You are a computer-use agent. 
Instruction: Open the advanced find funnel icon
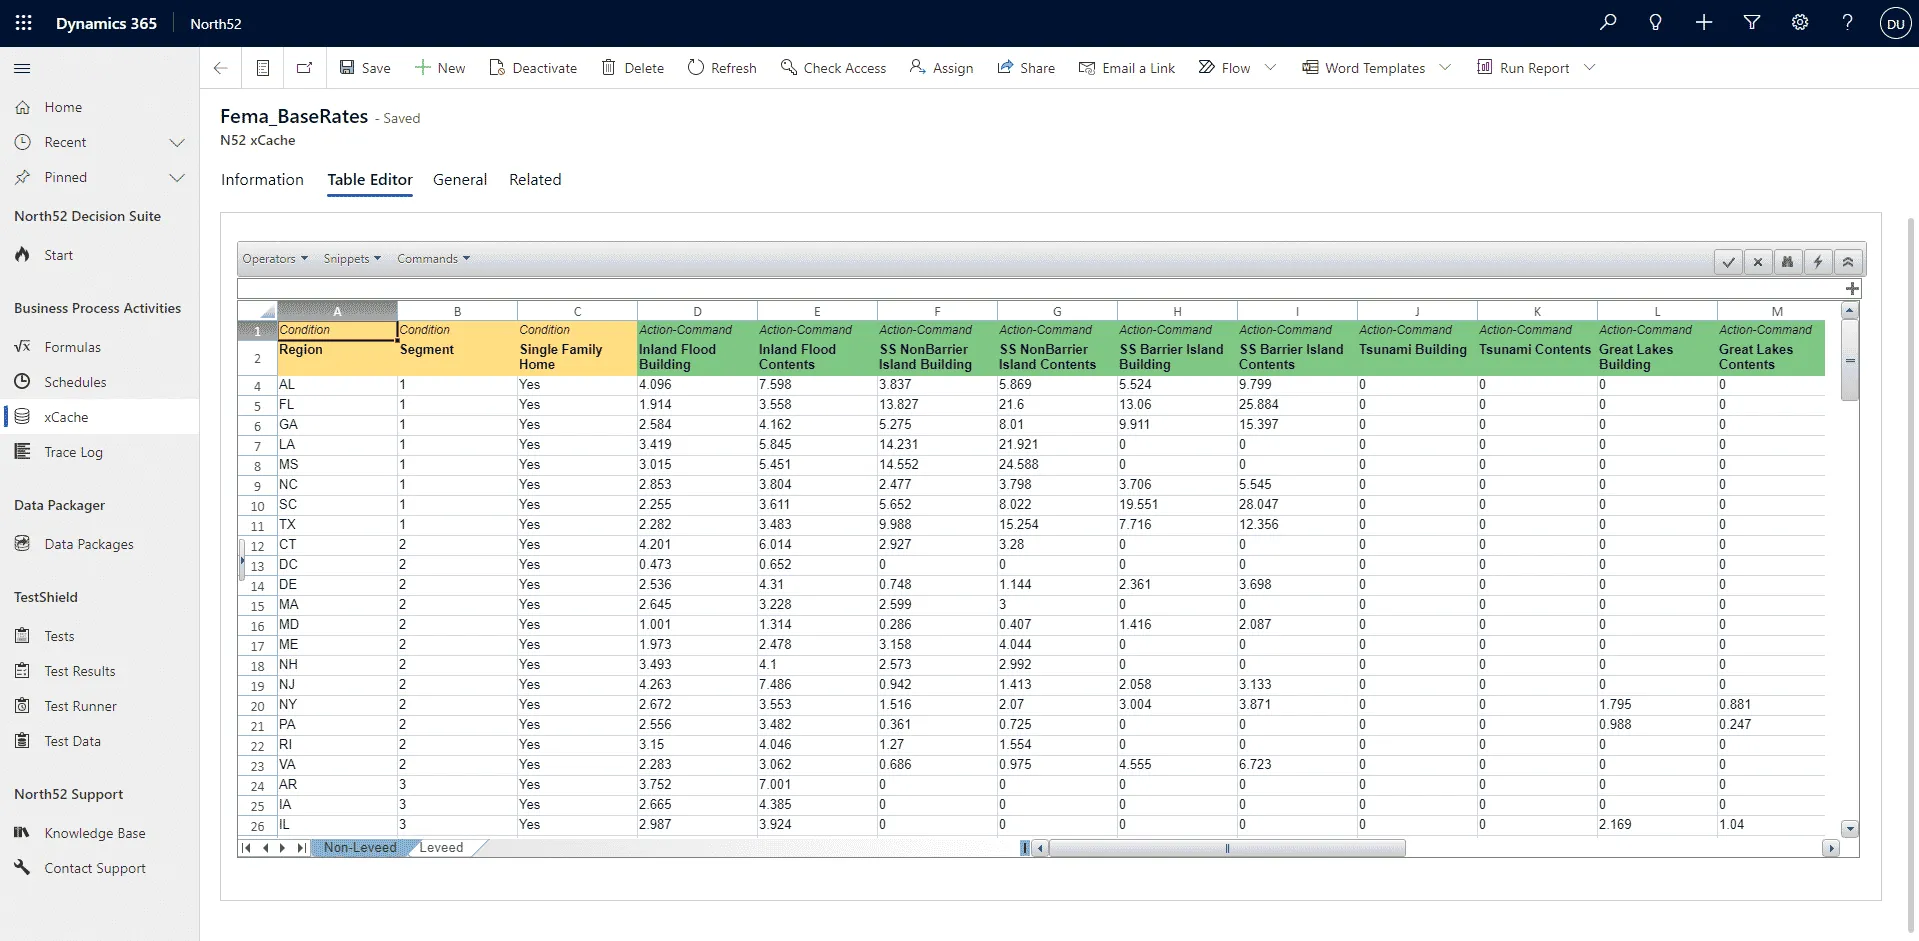pos(1752,22)
